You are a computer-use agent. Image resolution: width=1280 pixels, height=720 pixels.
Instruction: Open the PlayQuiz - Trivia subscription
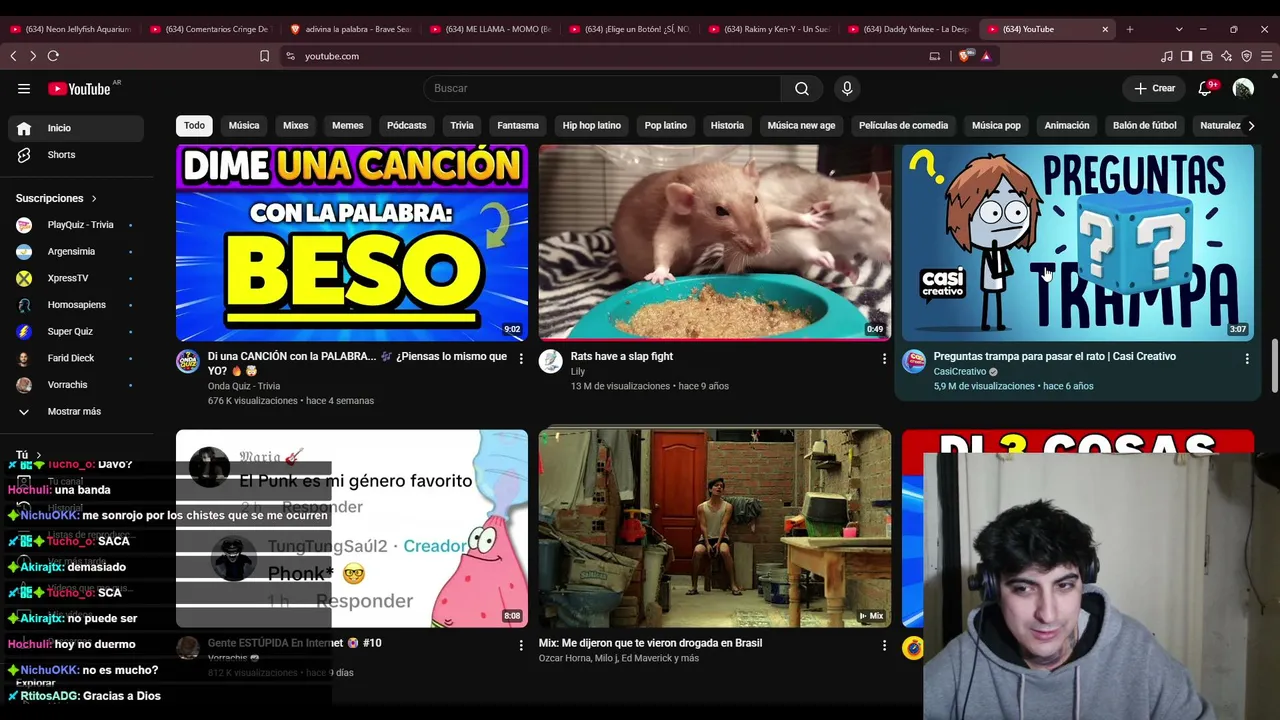click(76, 225)
